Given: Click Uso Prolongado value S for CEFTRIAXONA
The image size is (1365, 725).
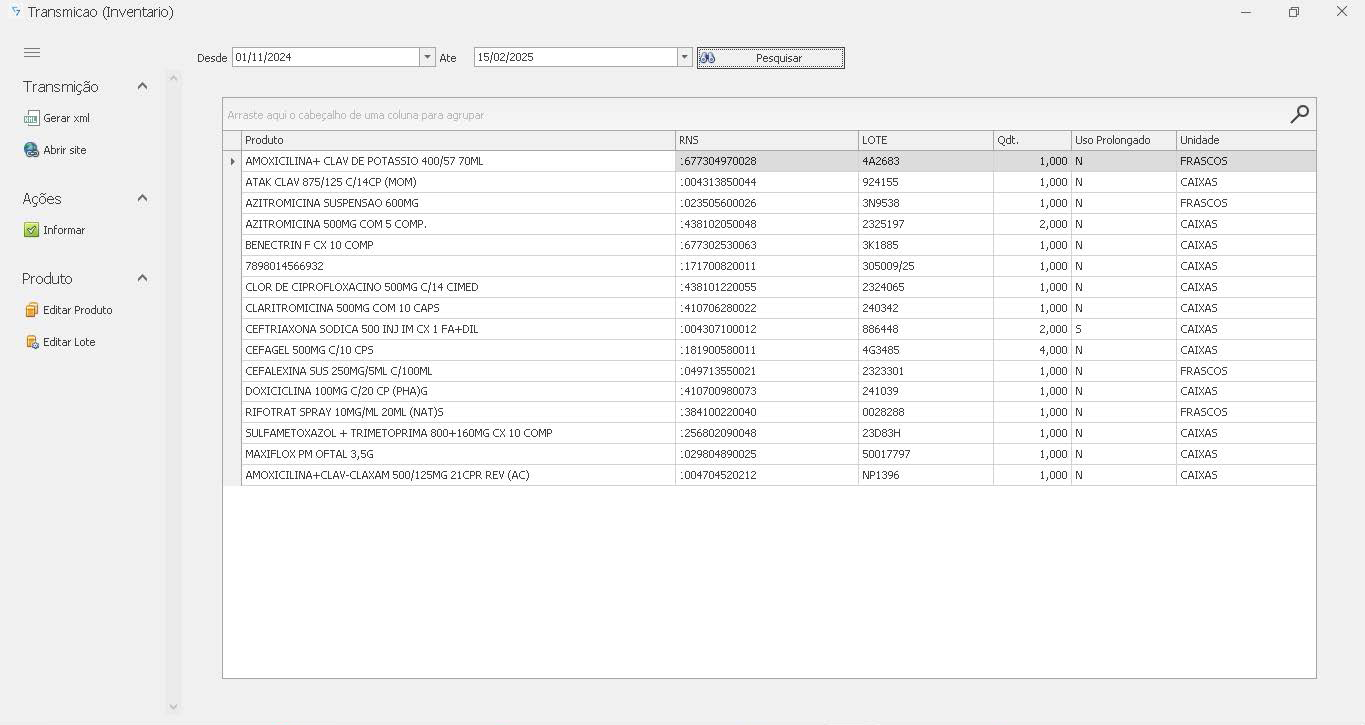Looking at the screenshot, I should point(1124,329).
